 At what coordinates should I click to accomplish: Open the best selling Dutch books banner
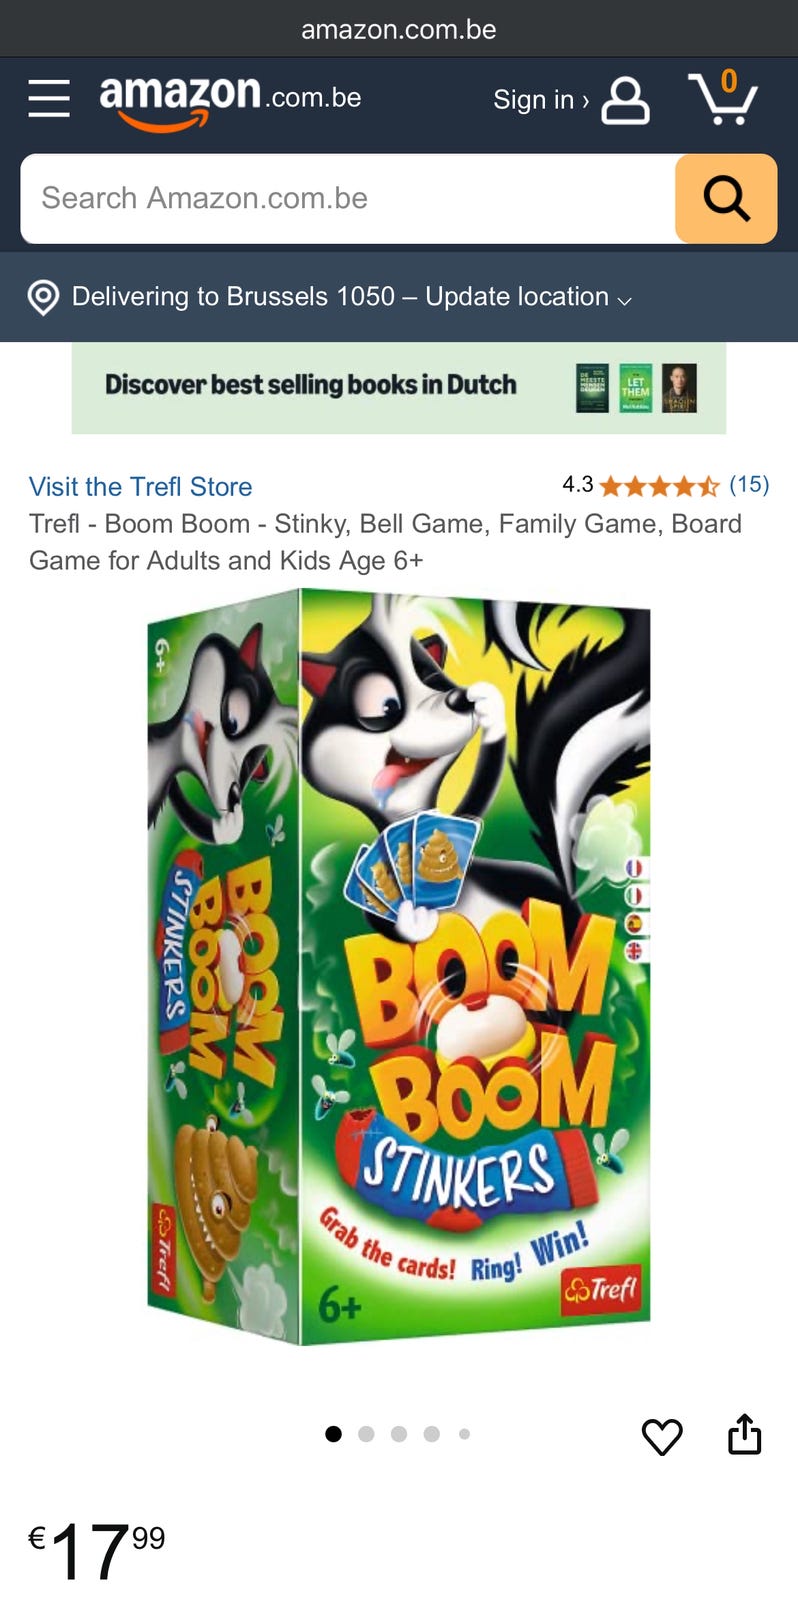pos(399,388)
